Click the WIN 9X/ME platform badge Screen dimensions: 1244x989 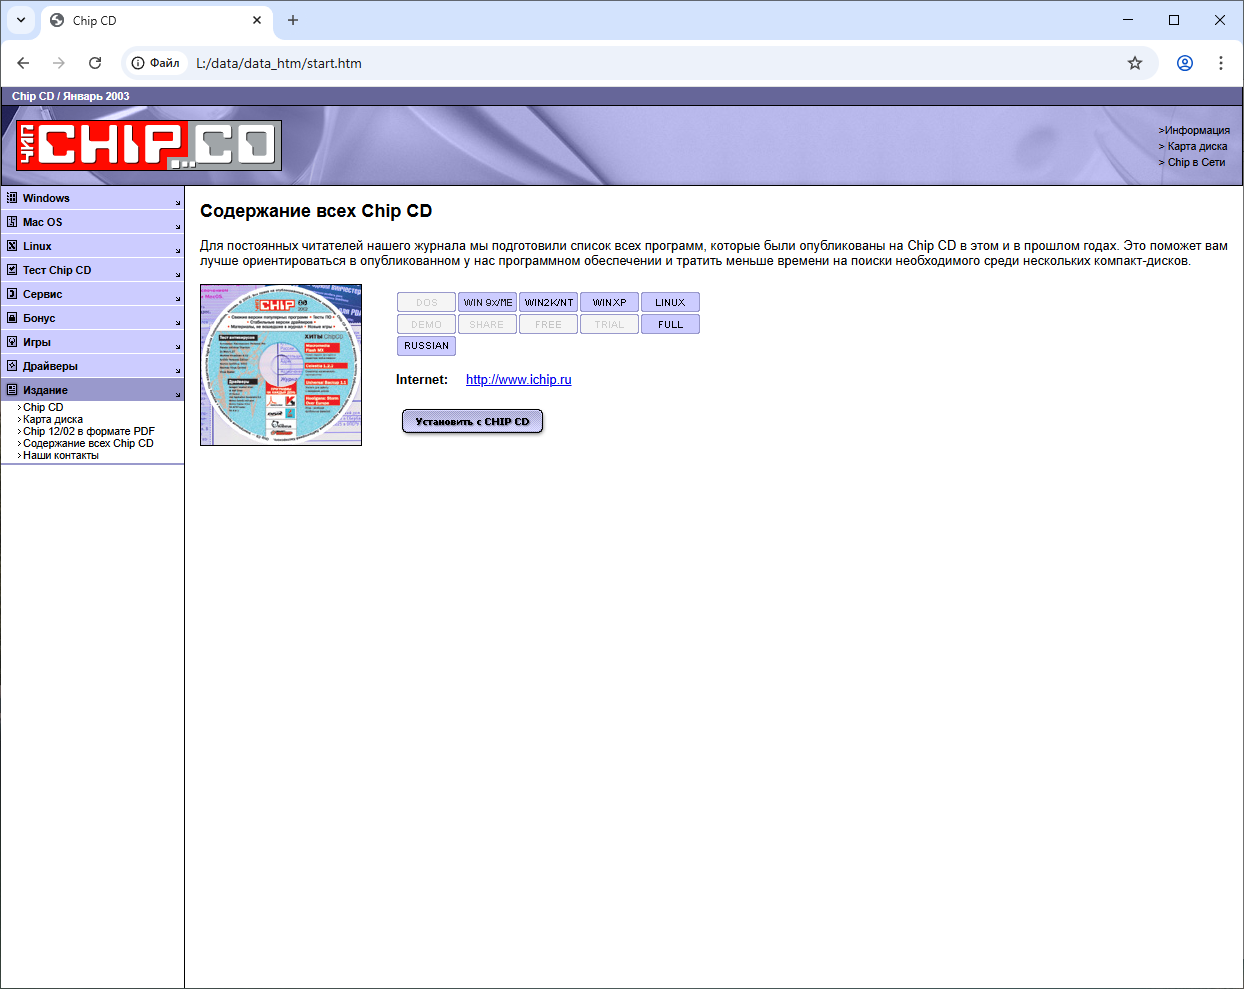pos(488,302)
